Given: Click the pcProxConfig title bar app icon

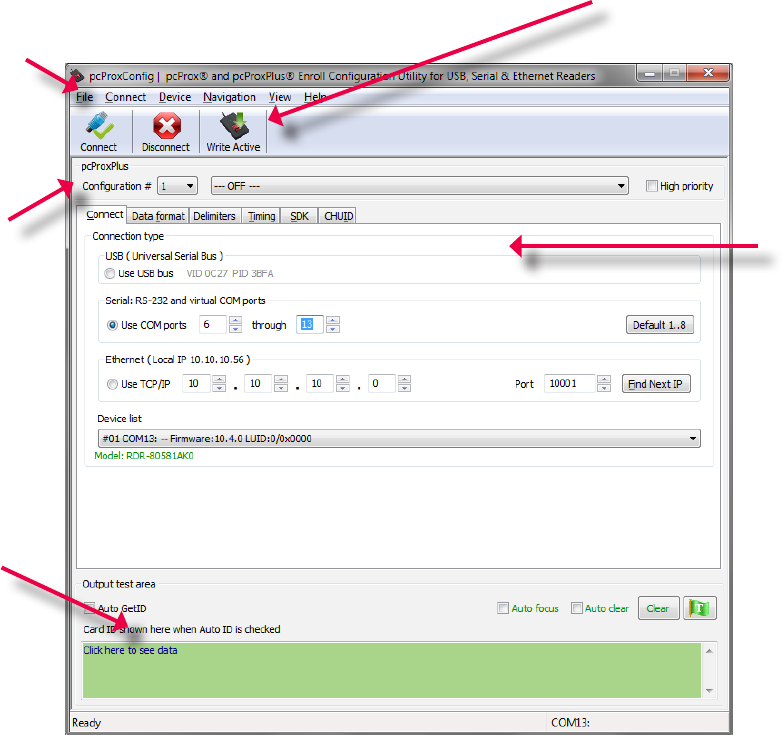Looking at the screenshot, I should (76, 76).
